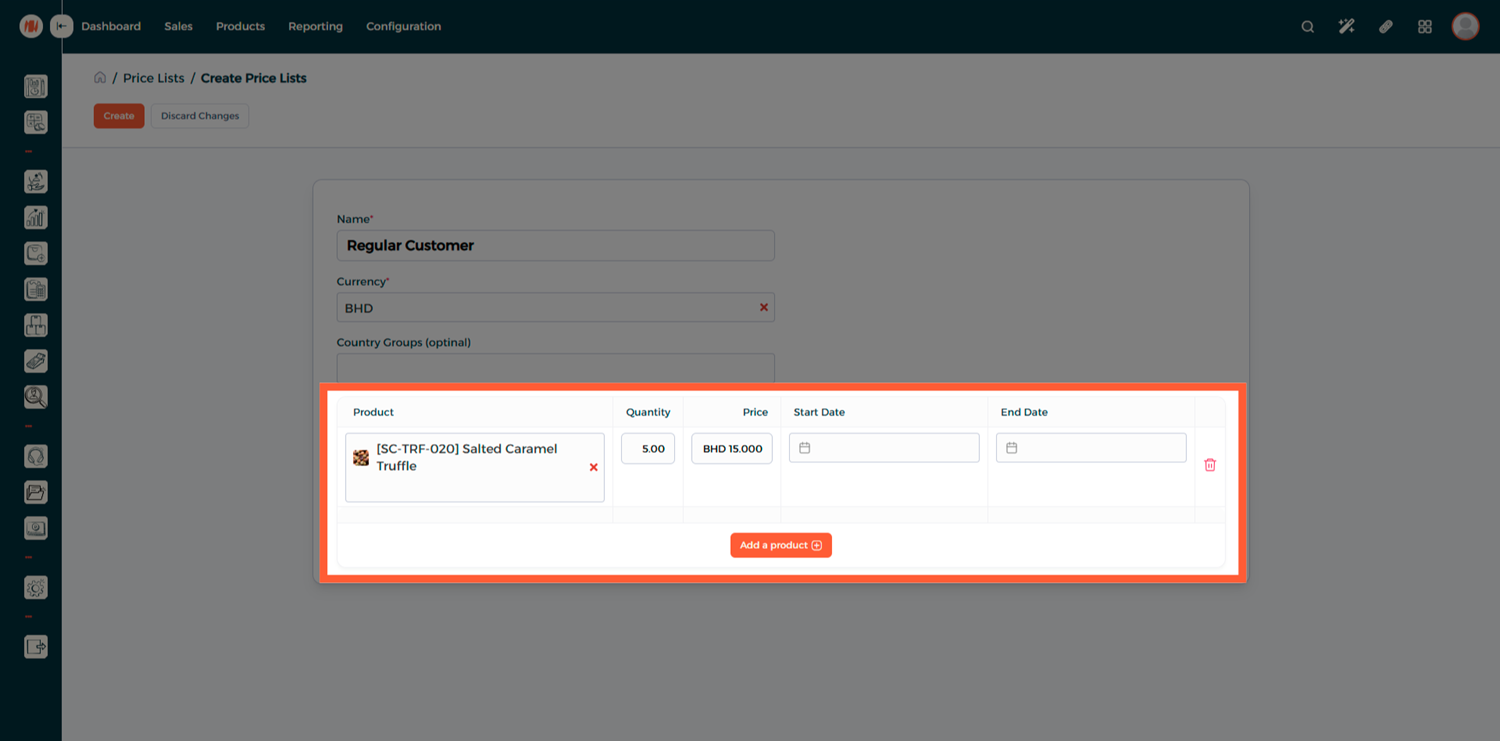
Task: Open the Currency dropdown field
Action: pos(545,308)
